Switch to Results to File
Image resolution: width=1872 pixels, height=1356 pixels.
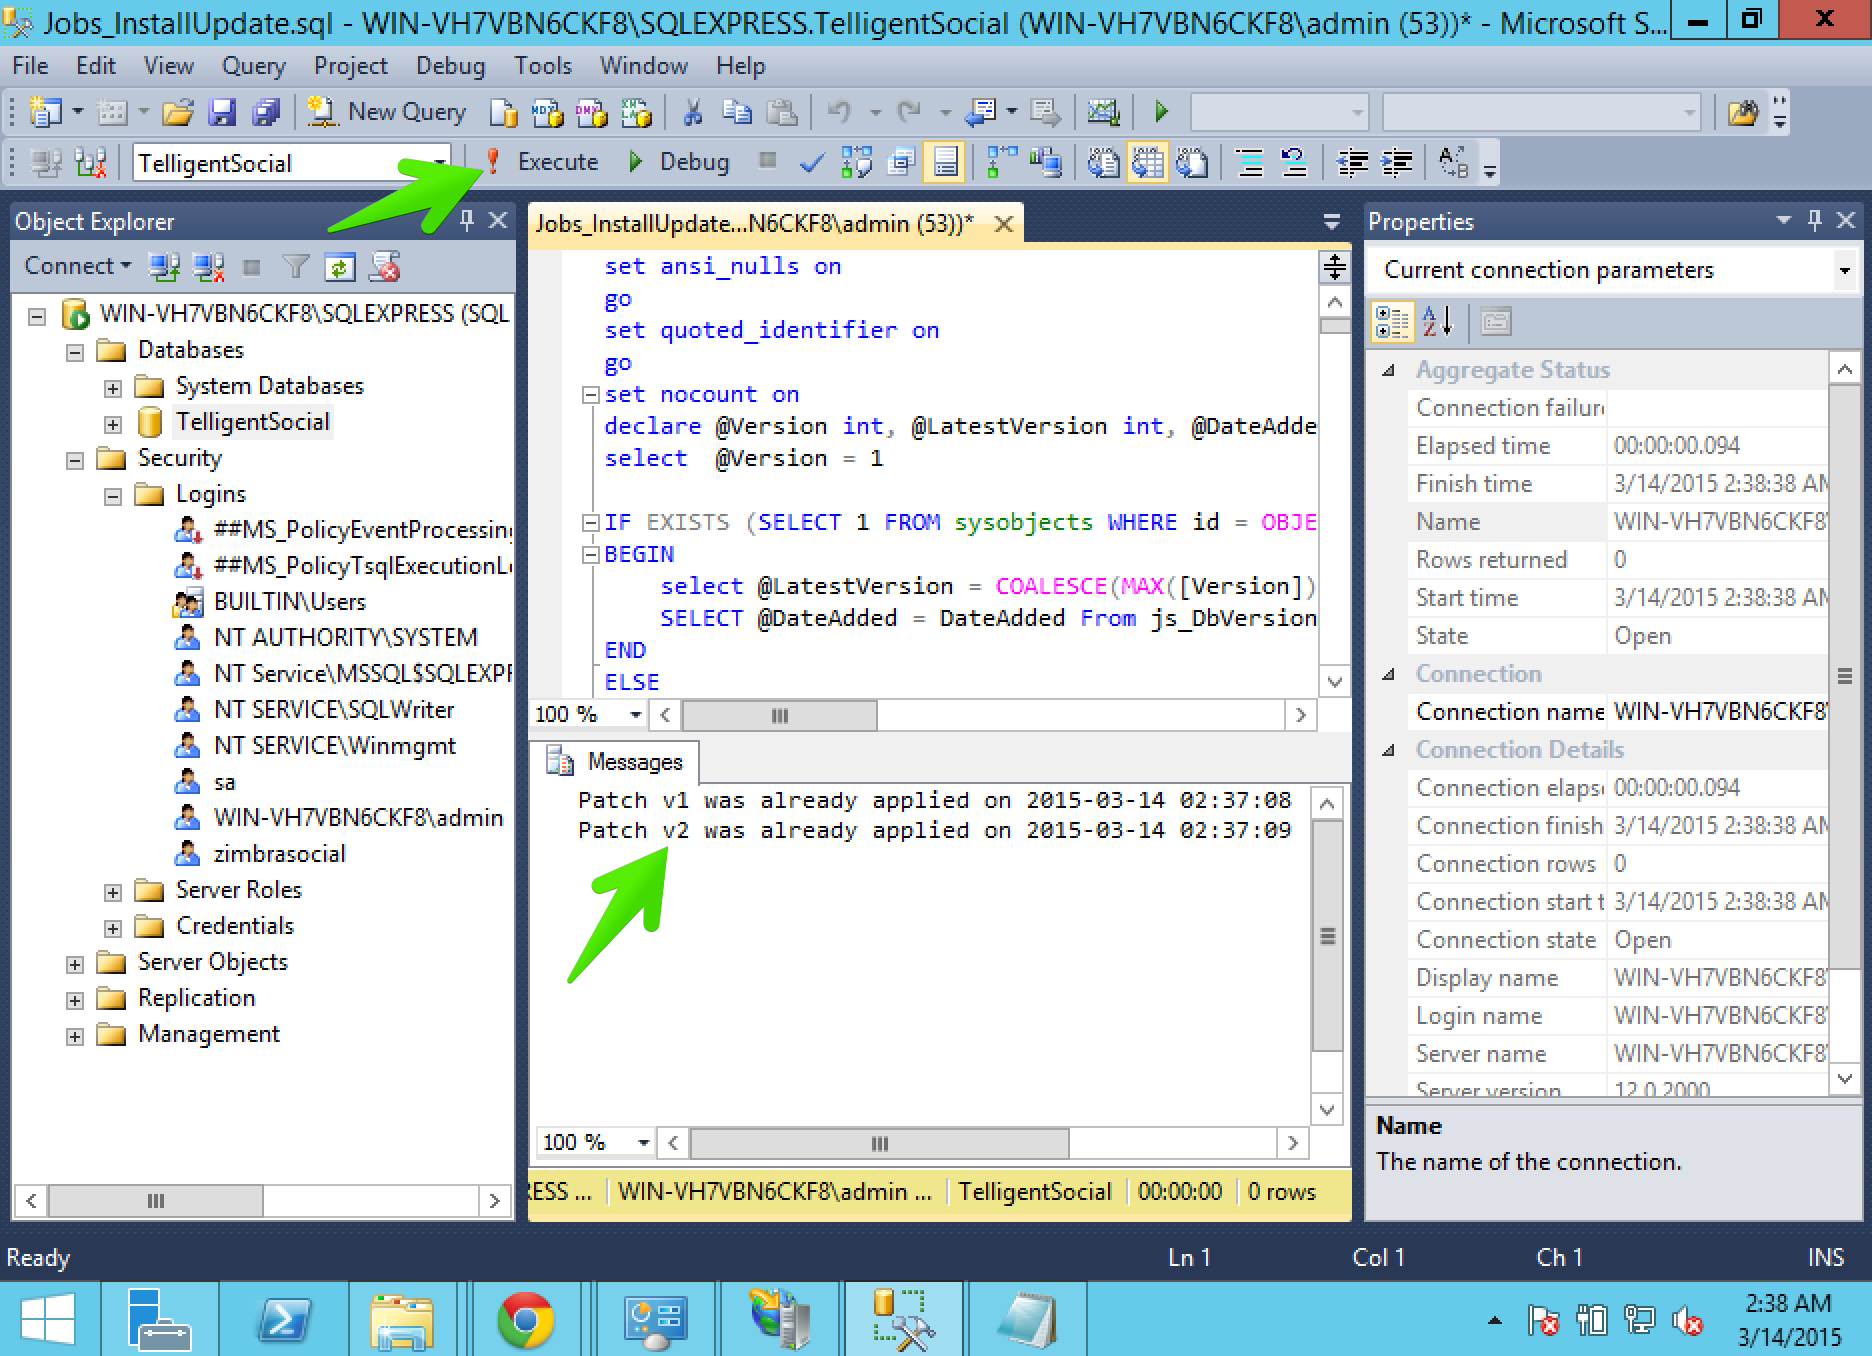pyautogui.click(x=1191, y=162)
